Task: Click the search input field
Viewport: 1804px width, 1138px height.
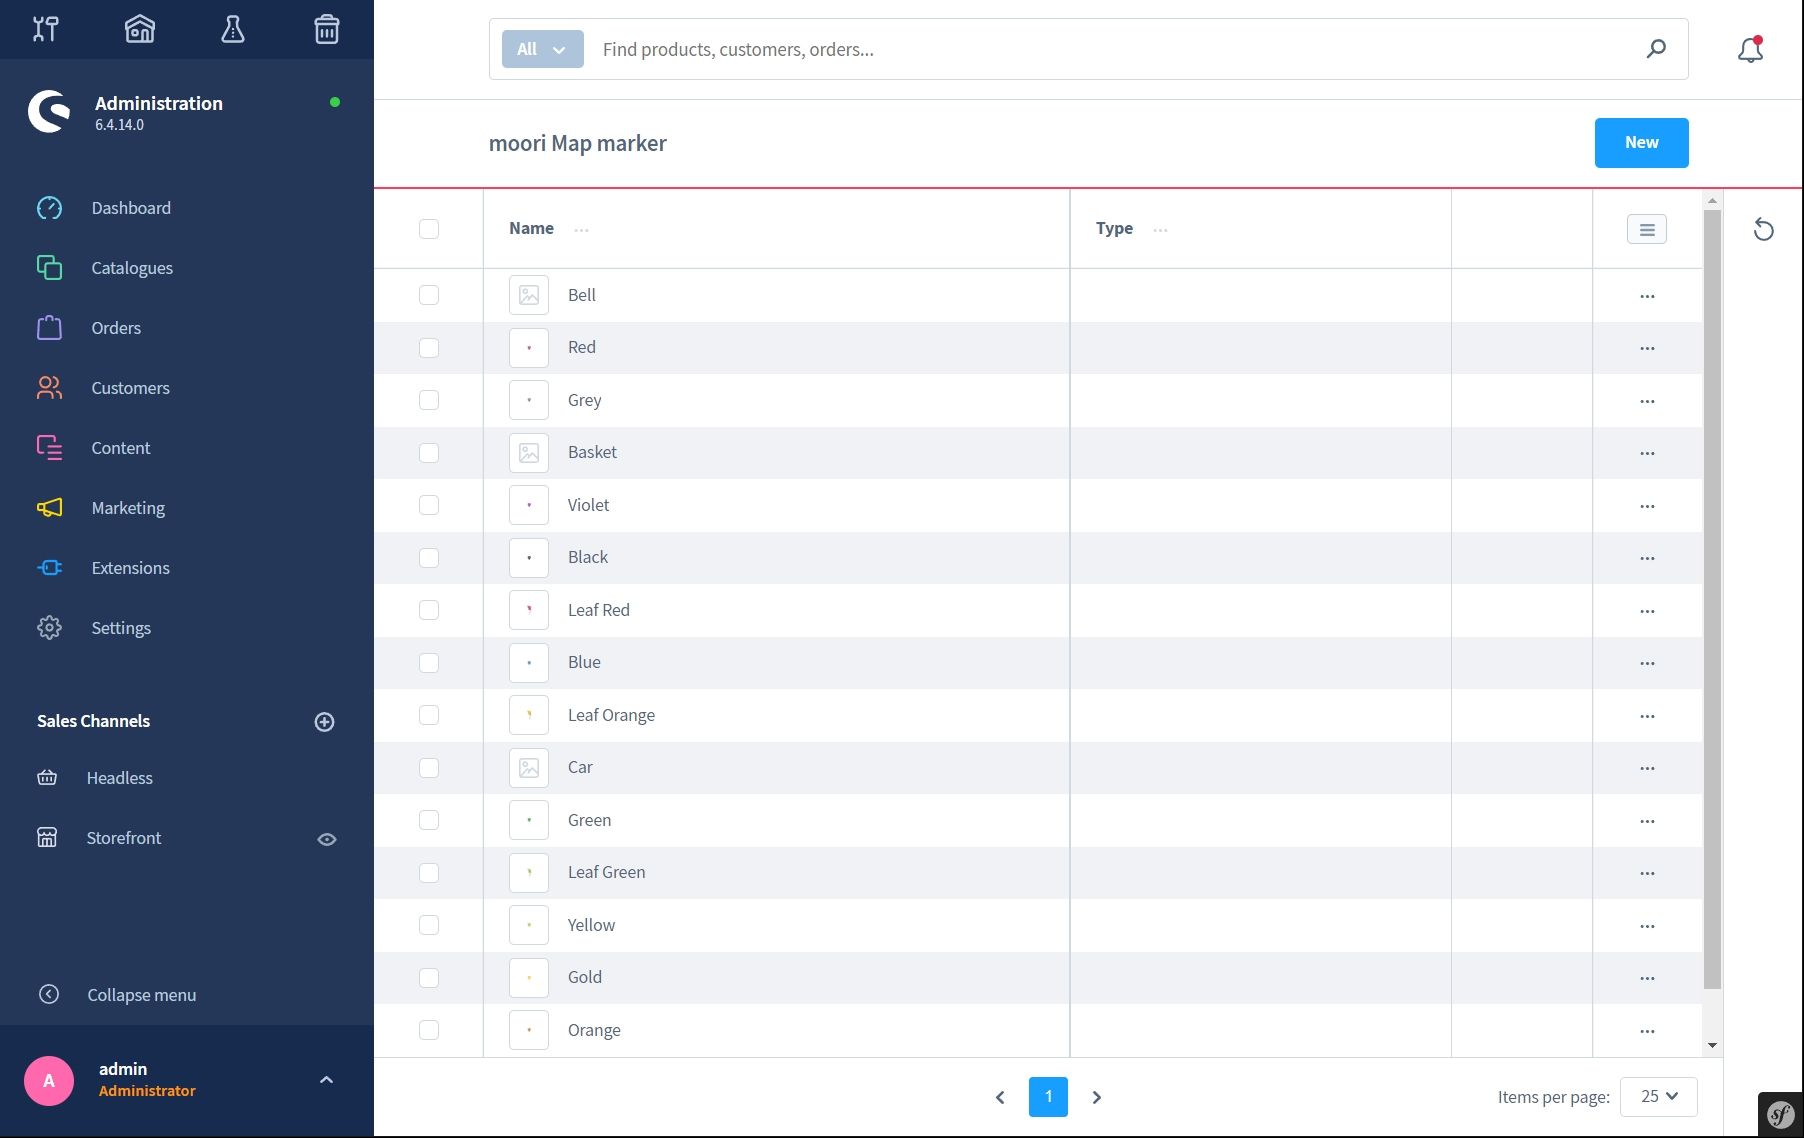Action: pyautogui.click(x=1110, y=49)
